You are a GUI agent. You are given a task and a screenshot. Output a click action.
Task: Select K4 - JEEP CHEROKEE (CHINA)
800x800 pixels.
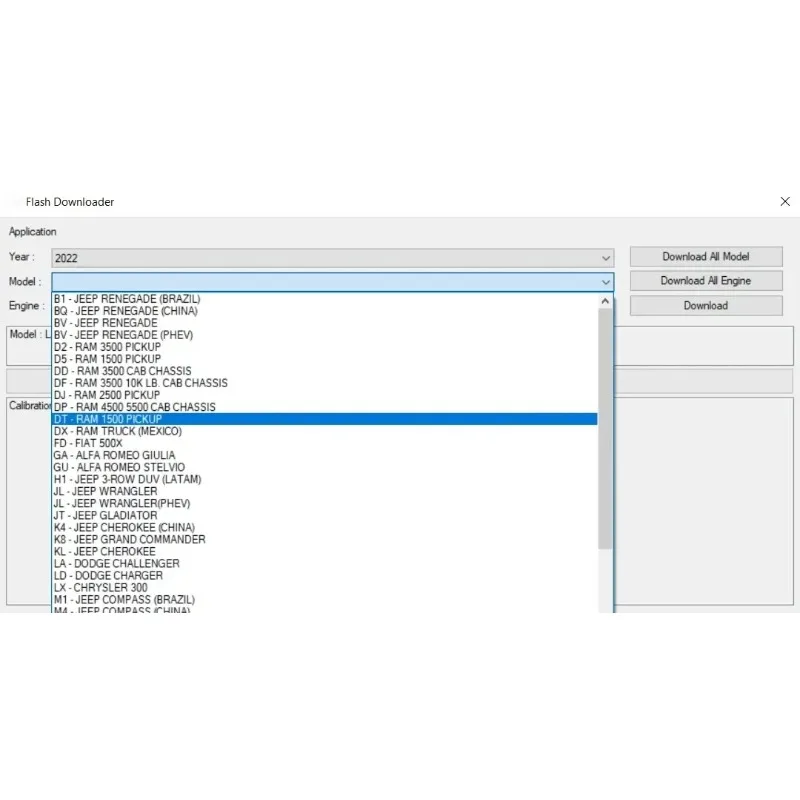(324, 528)
